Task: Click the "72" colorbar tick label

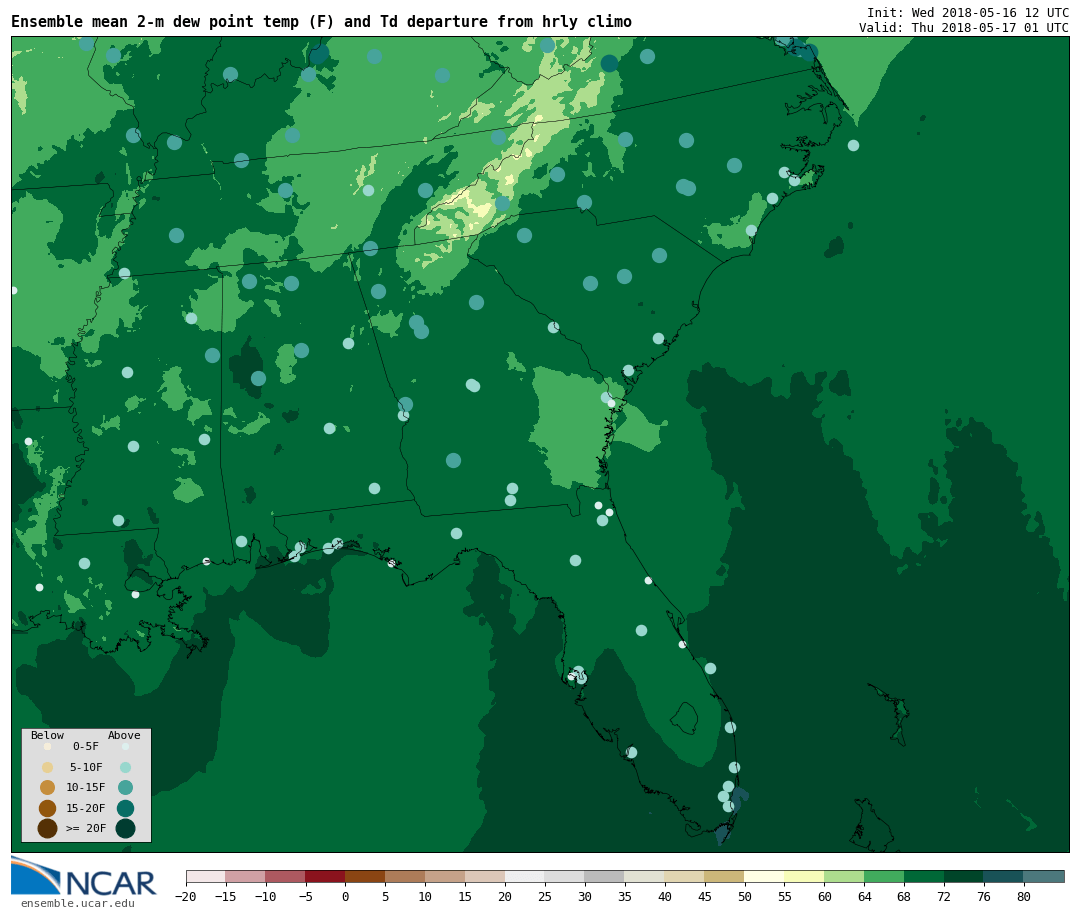Action: click(x=944, y=896)
